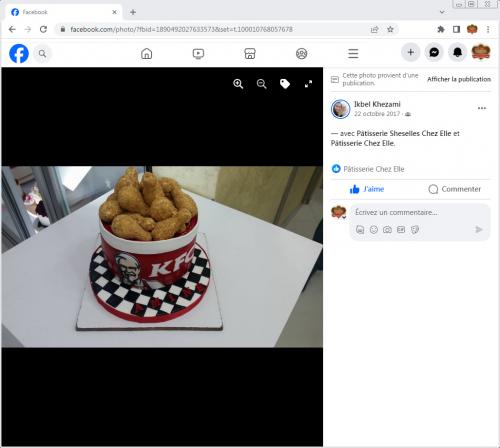
Task: Click the J'aime like button
Action: (x=367, y=189)
